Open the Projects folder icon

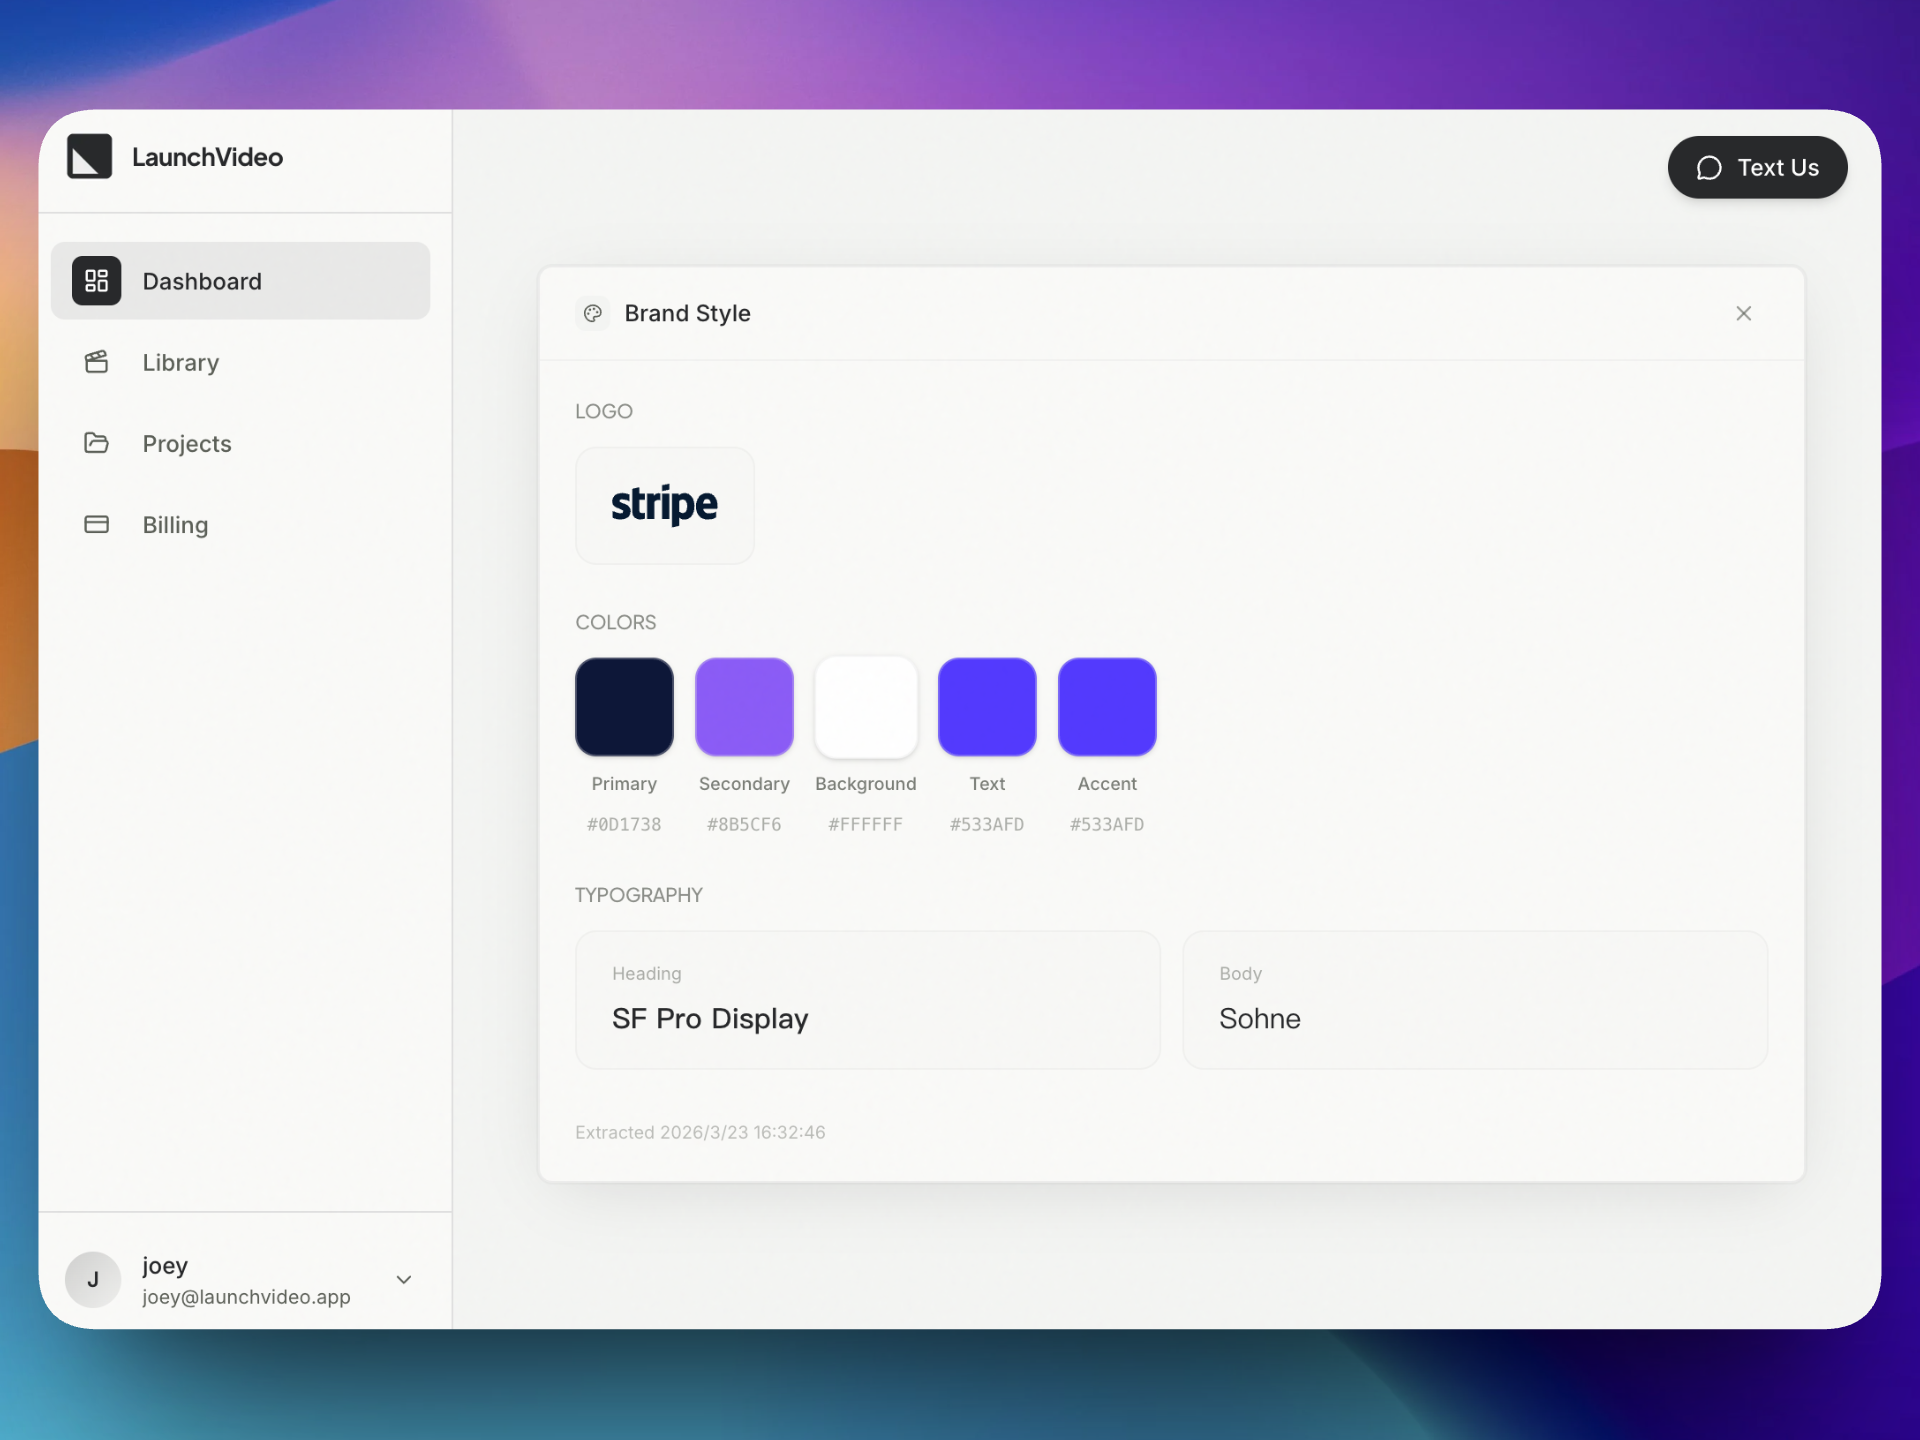[x=97, y=443]
